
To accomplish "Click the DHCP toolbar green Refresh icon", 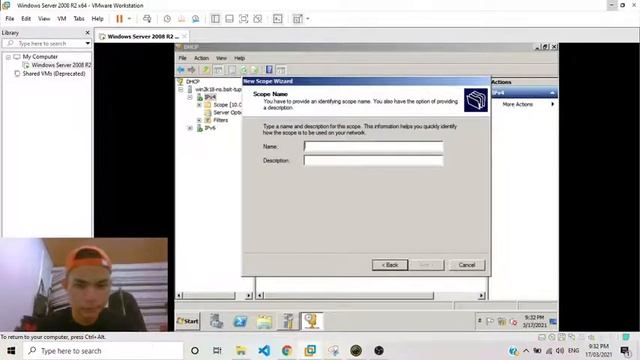I will coord(244,70).
